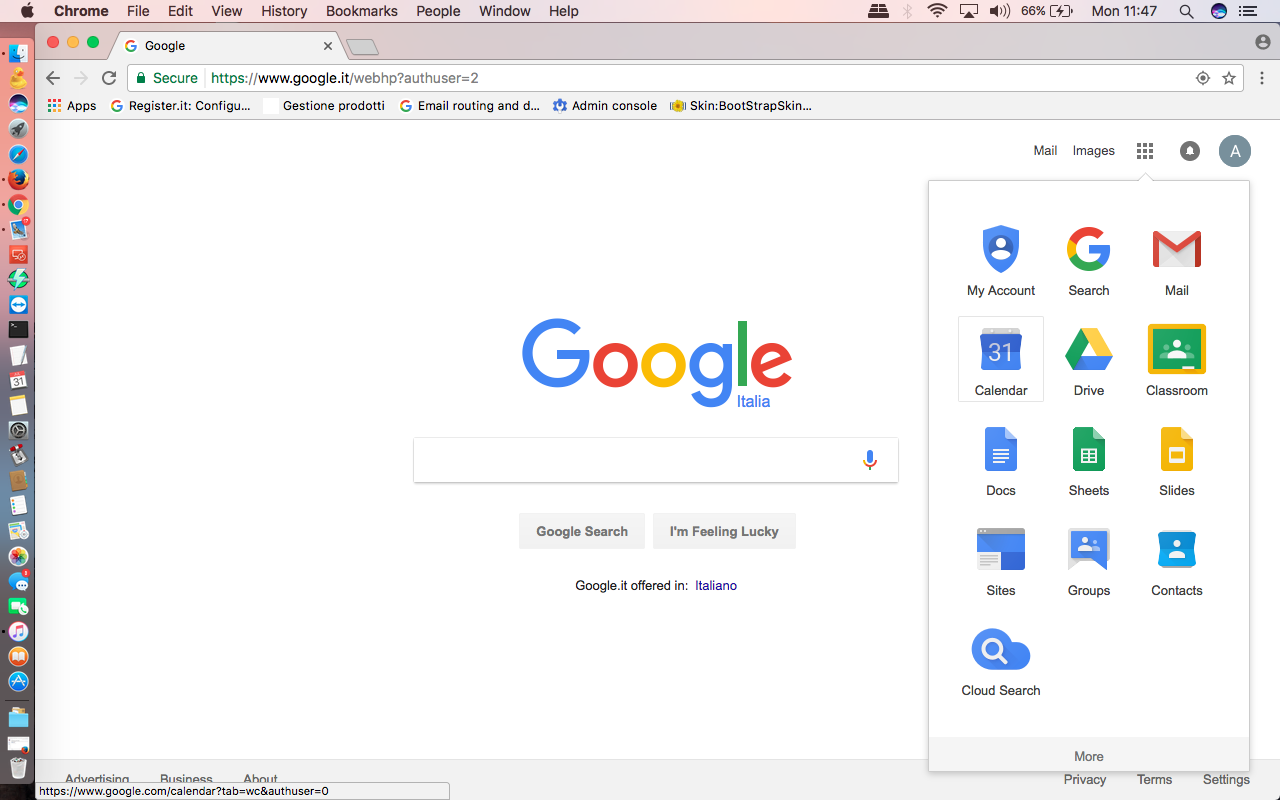This screenshot has height=800, width=1280.
Task: Open the Bookmarks menu
Action: coord(362,11)
